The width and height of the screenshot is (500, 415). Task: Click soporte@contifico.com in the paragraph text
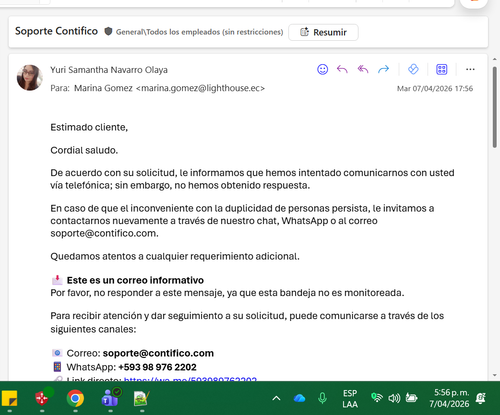pyautogui.click(x=103, y=233)
